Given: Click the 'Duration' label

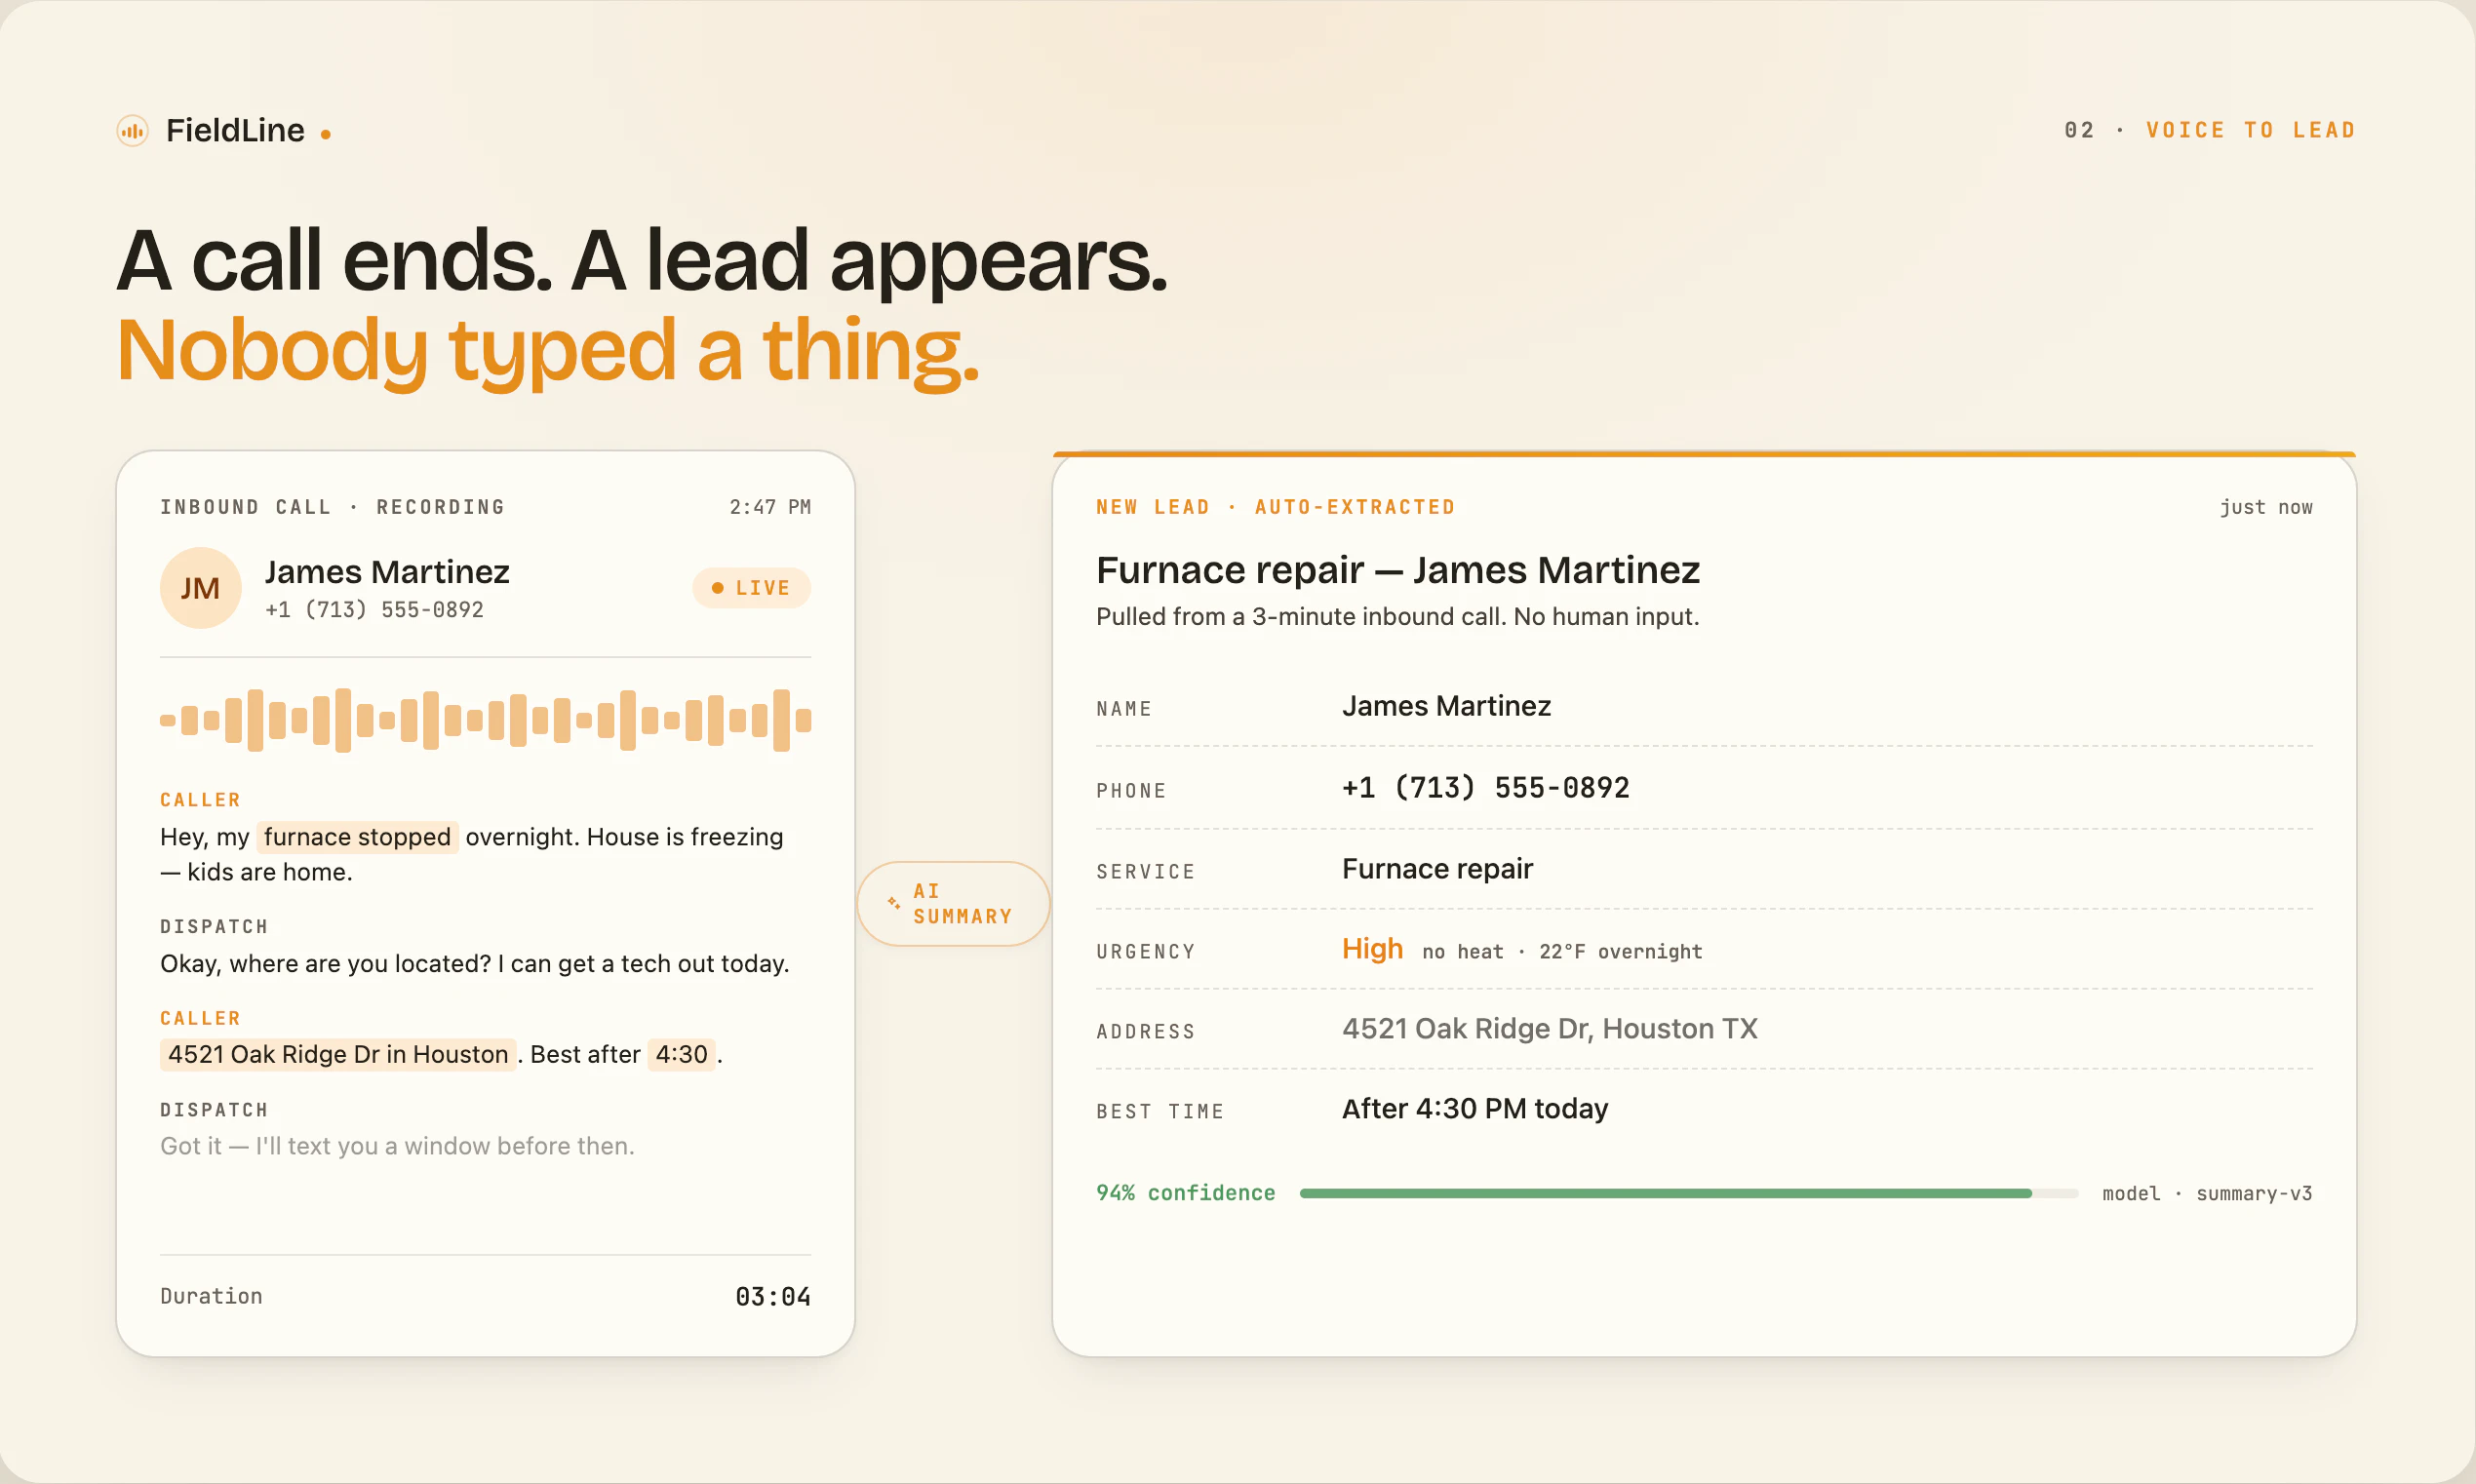Looking at the screenshot, I should click(x=211, y=1297).
